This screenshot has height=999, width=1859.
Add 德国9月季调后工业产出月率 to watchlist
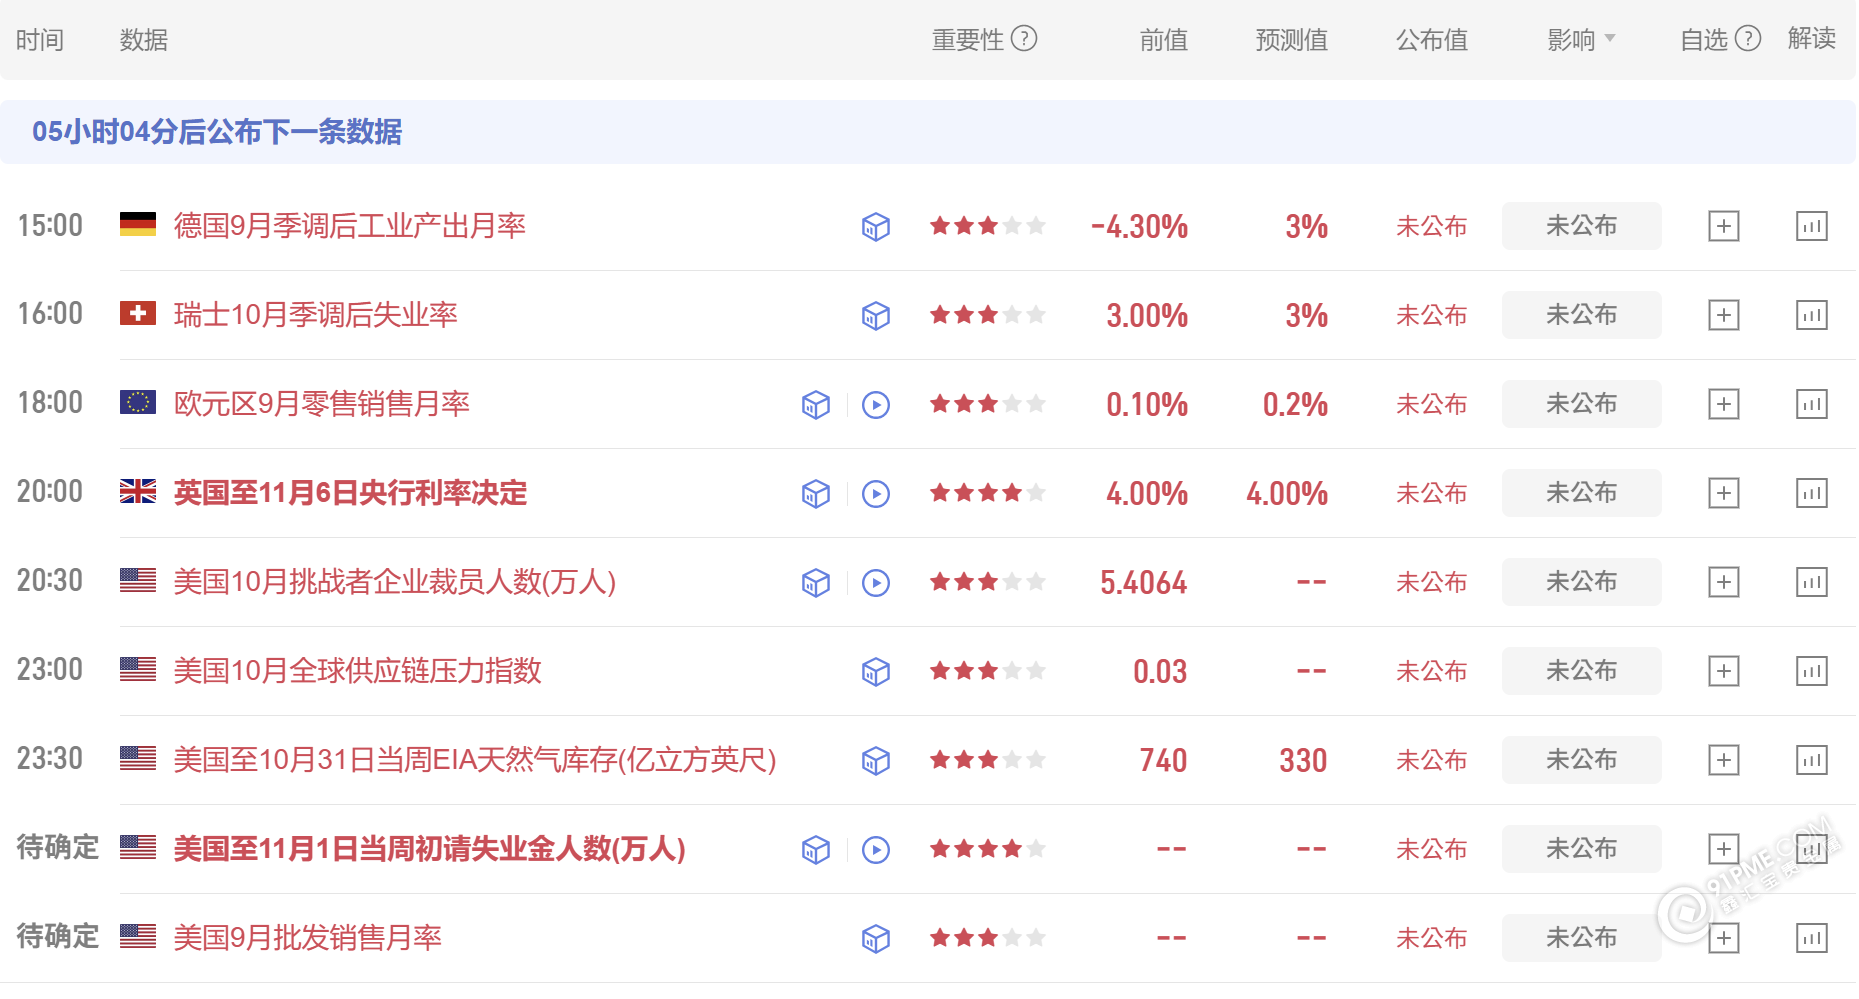(x=1724, y=226)
